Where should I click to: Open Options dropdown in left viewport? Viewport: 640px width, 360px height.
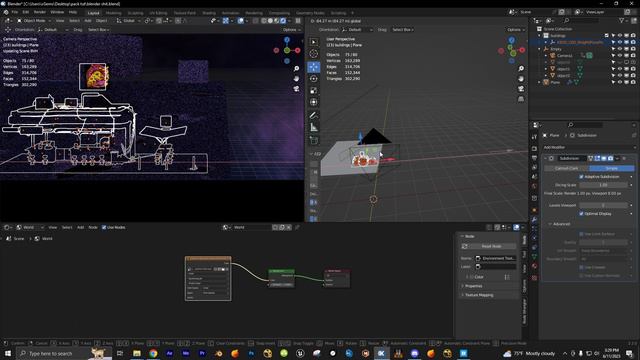click(291, 30)
